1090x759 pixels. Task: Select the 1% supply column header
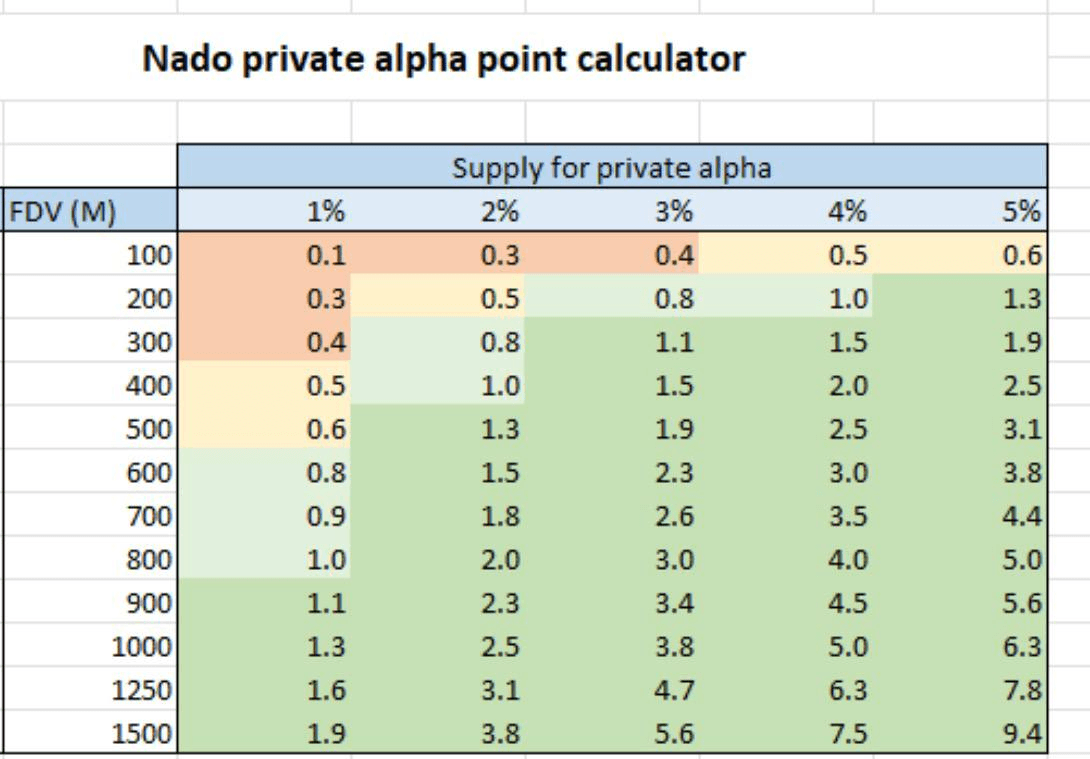click(264, 211)
